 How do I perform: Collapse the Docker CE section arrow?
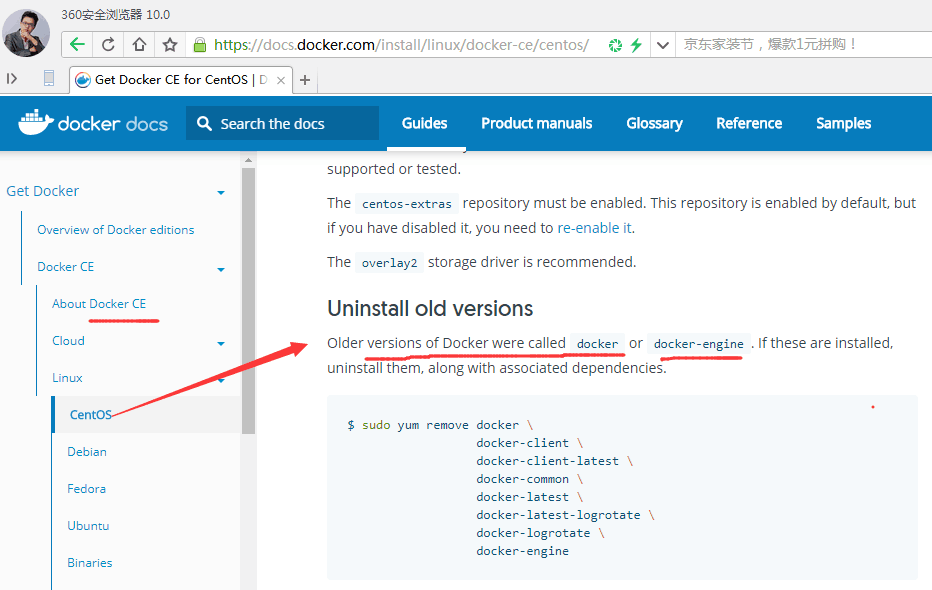click(221, 270)
